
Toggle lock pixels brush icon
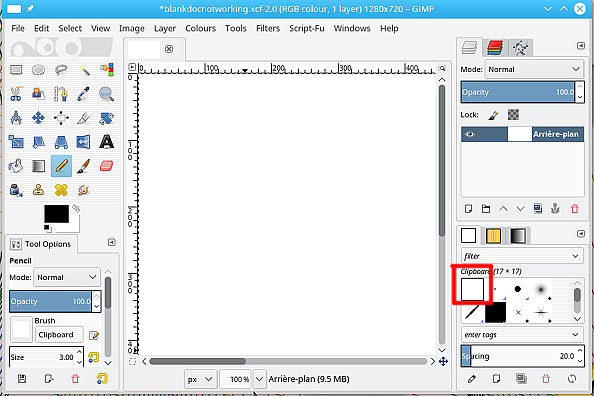coord(493,115)
